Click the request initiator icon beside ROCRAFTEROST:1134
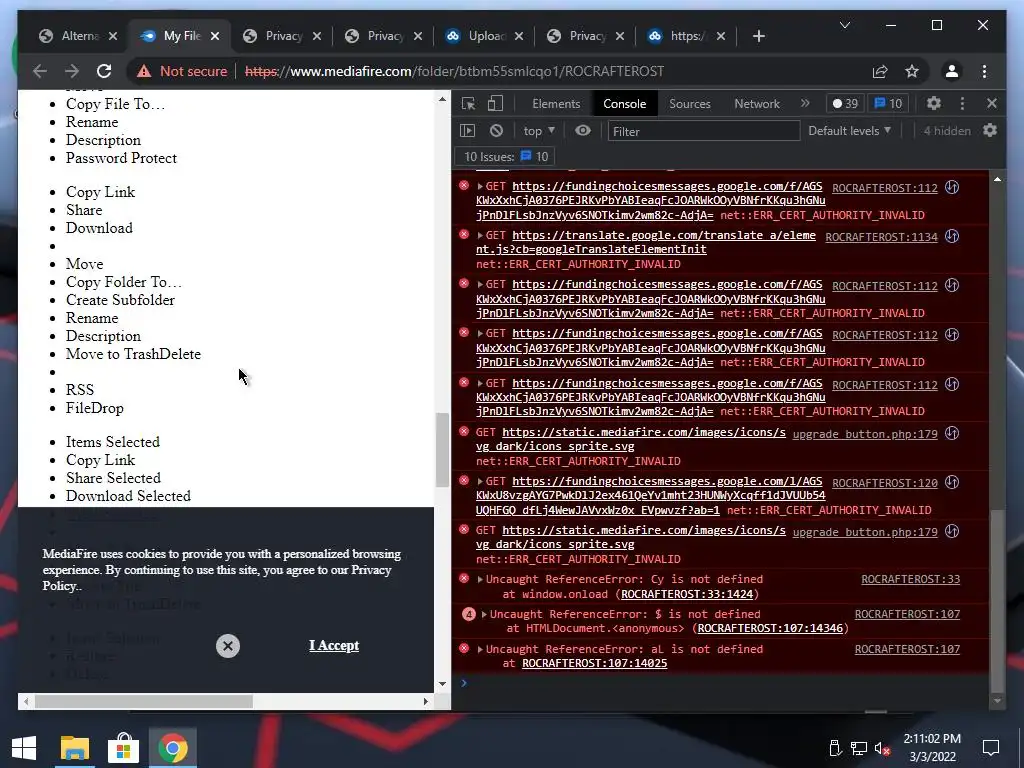This screenshot has height=768, width=1024. click(952, 236)
